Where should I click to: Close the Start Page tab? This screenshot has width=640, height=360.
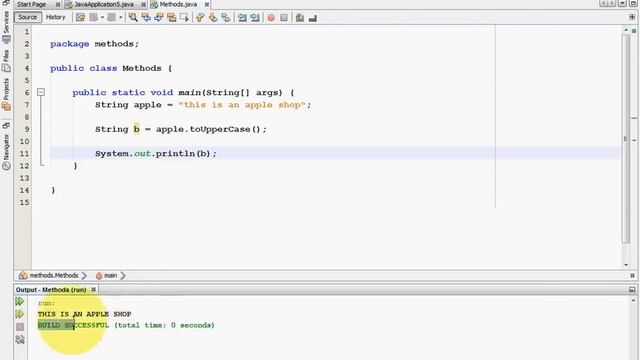(58, 4)
